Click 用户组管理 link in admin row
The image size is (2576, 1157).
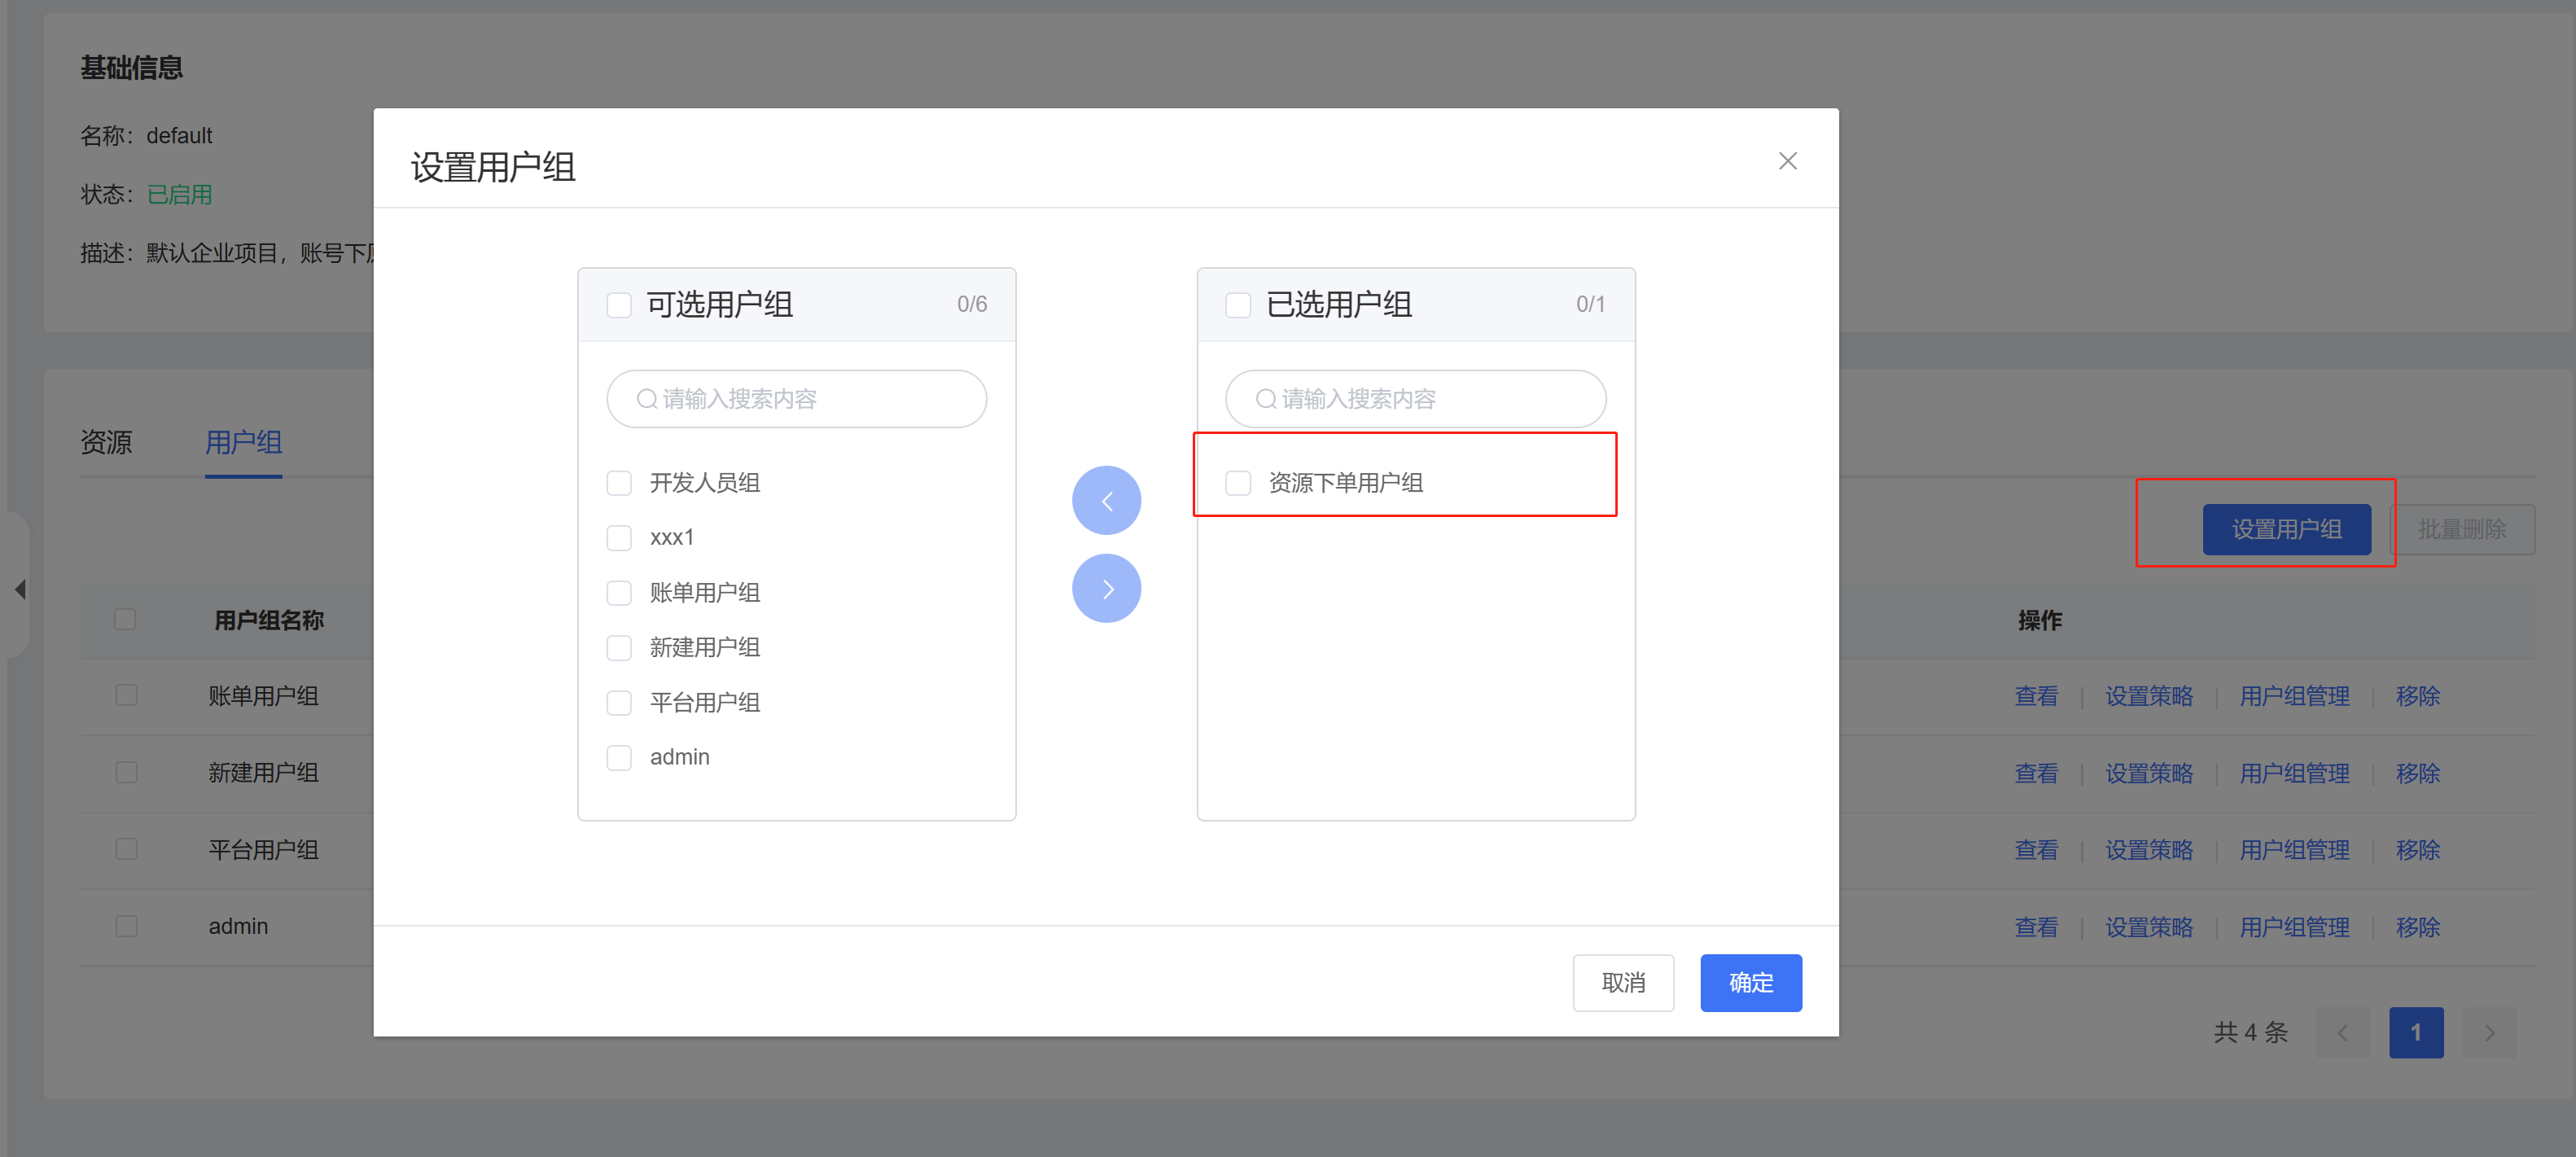coord(2294,927)
